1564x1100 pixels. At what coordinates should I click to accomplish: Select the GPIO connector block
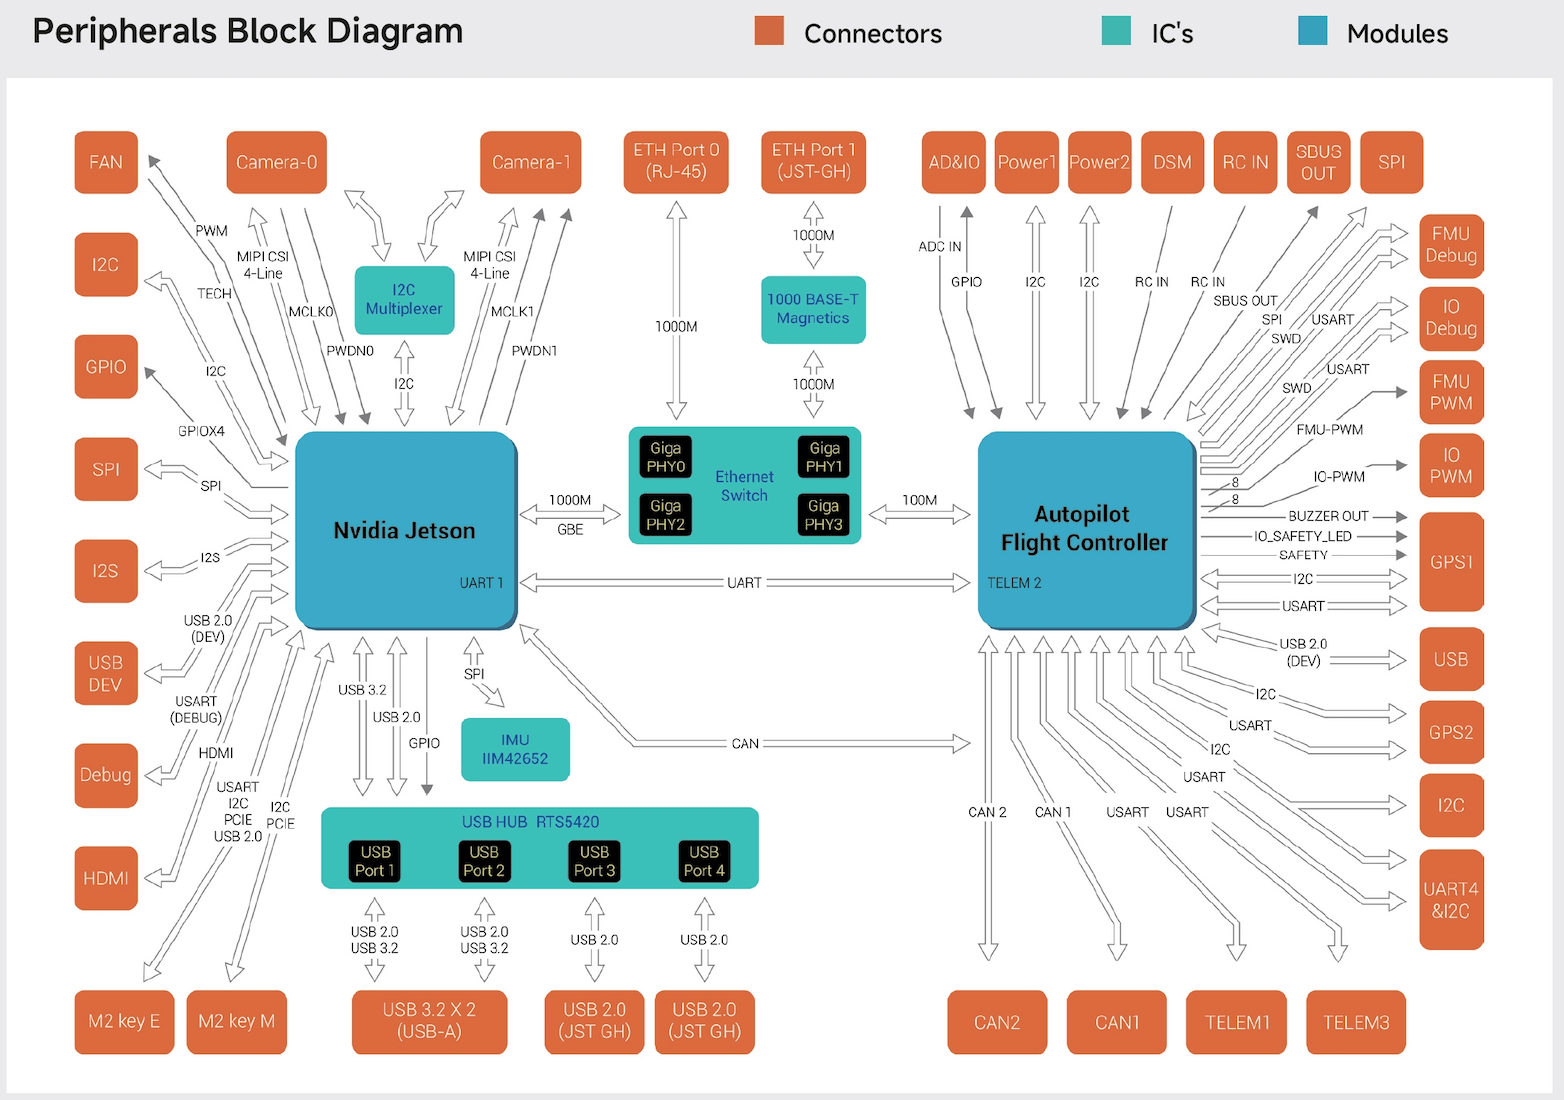106,367
